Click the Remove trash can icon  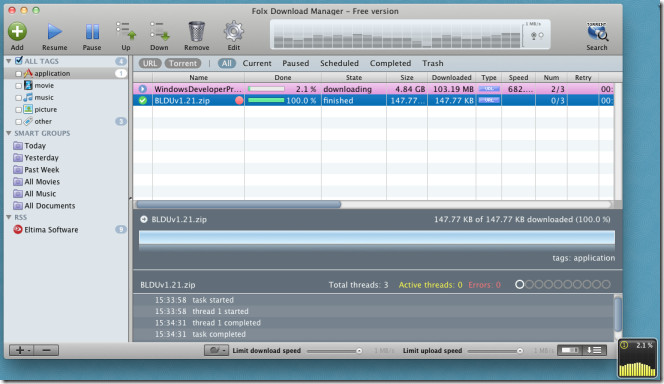click(196, 31)
